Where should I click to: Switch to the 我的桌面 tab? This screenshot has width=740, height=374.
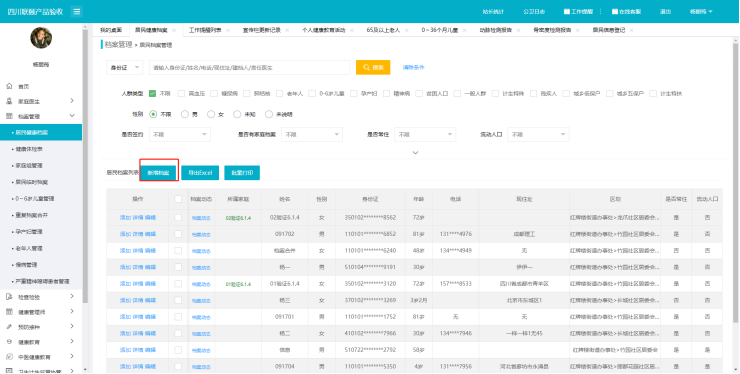click(x=111, y=30)
